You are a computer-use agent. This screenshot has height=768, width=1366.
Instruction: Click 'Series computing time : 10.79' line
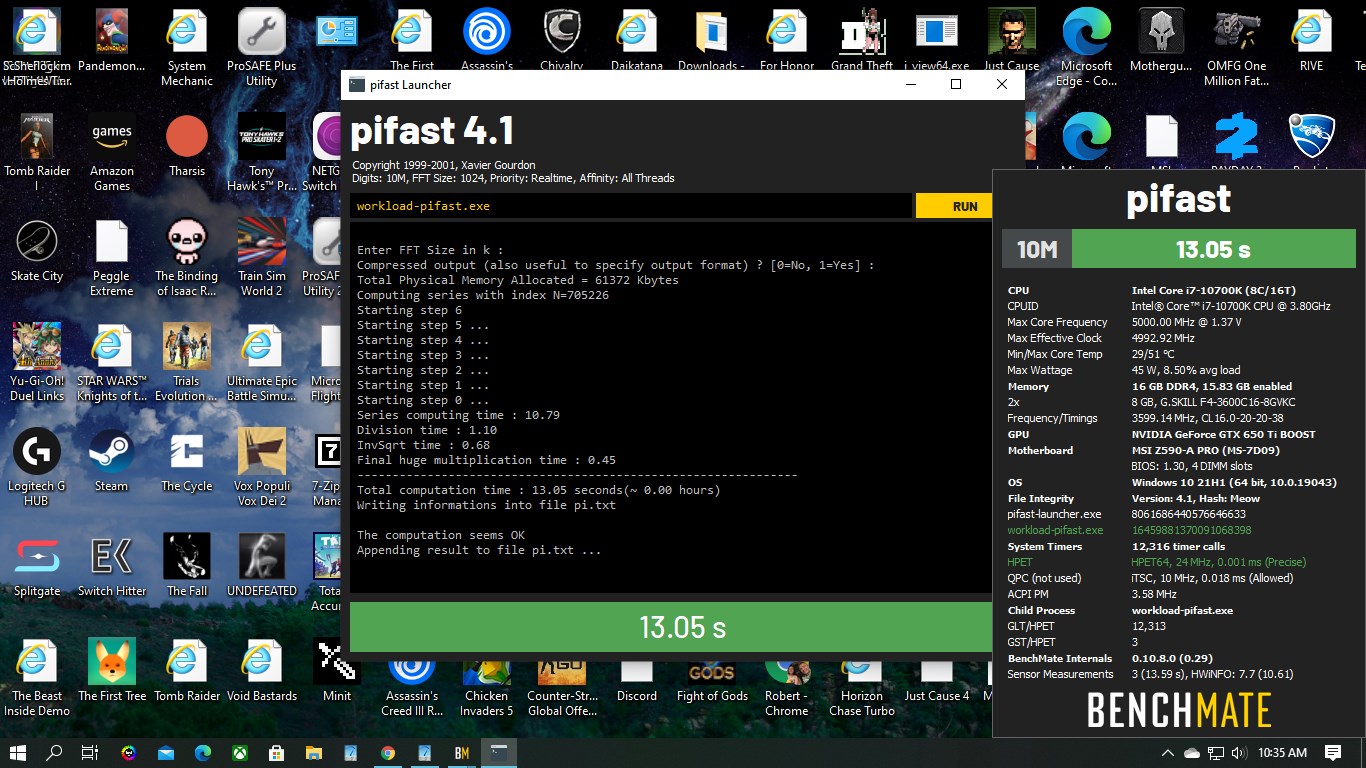point(458,415)
